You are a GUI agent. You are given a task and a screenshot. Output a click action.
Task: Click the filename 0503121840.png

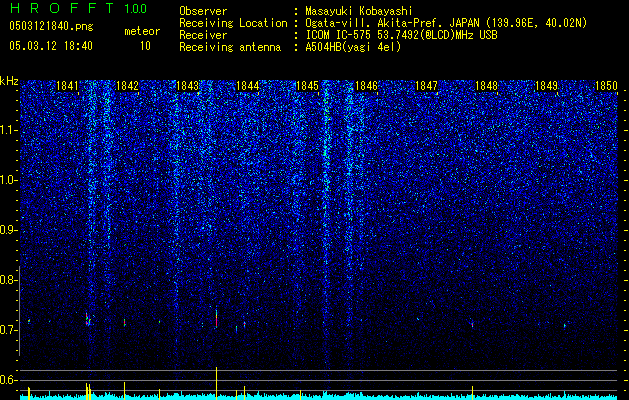point(51,26)
